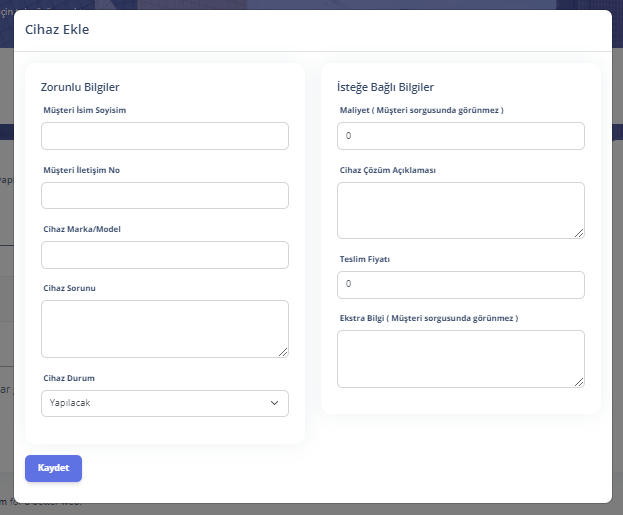The height and width of the screenshot is (515, 623).
Task: Open the Cihaz Durum dropdown
Action: tap(165, 403)
